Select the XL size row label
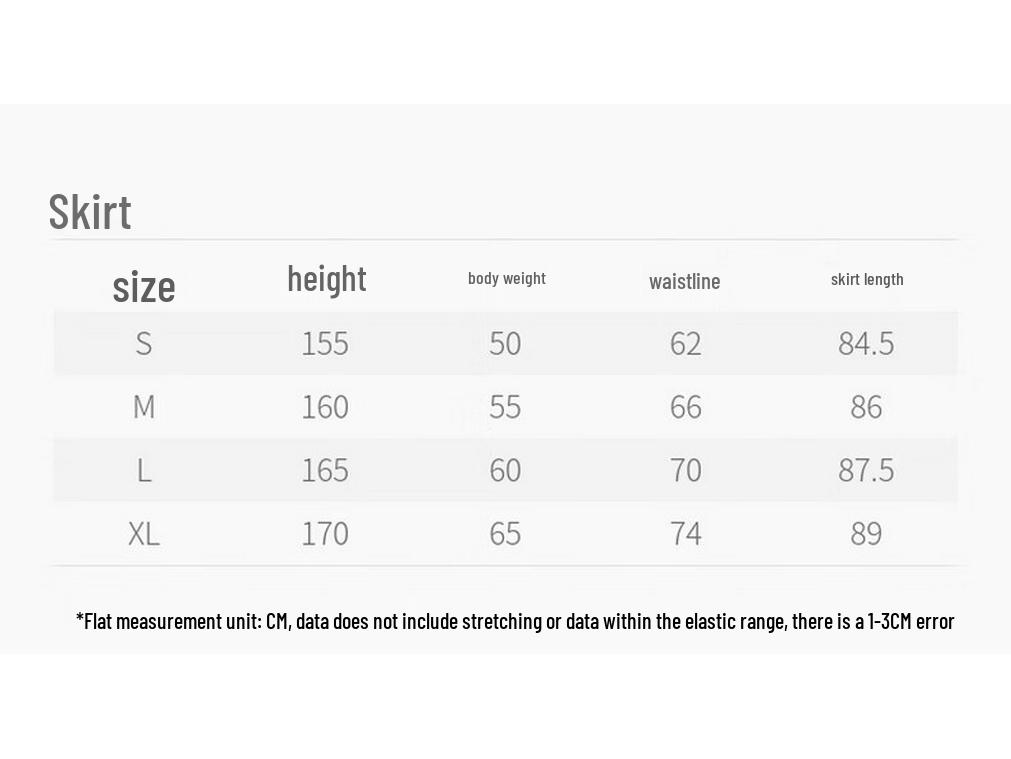Screen dimensions: 1011x759 (144, 534)
